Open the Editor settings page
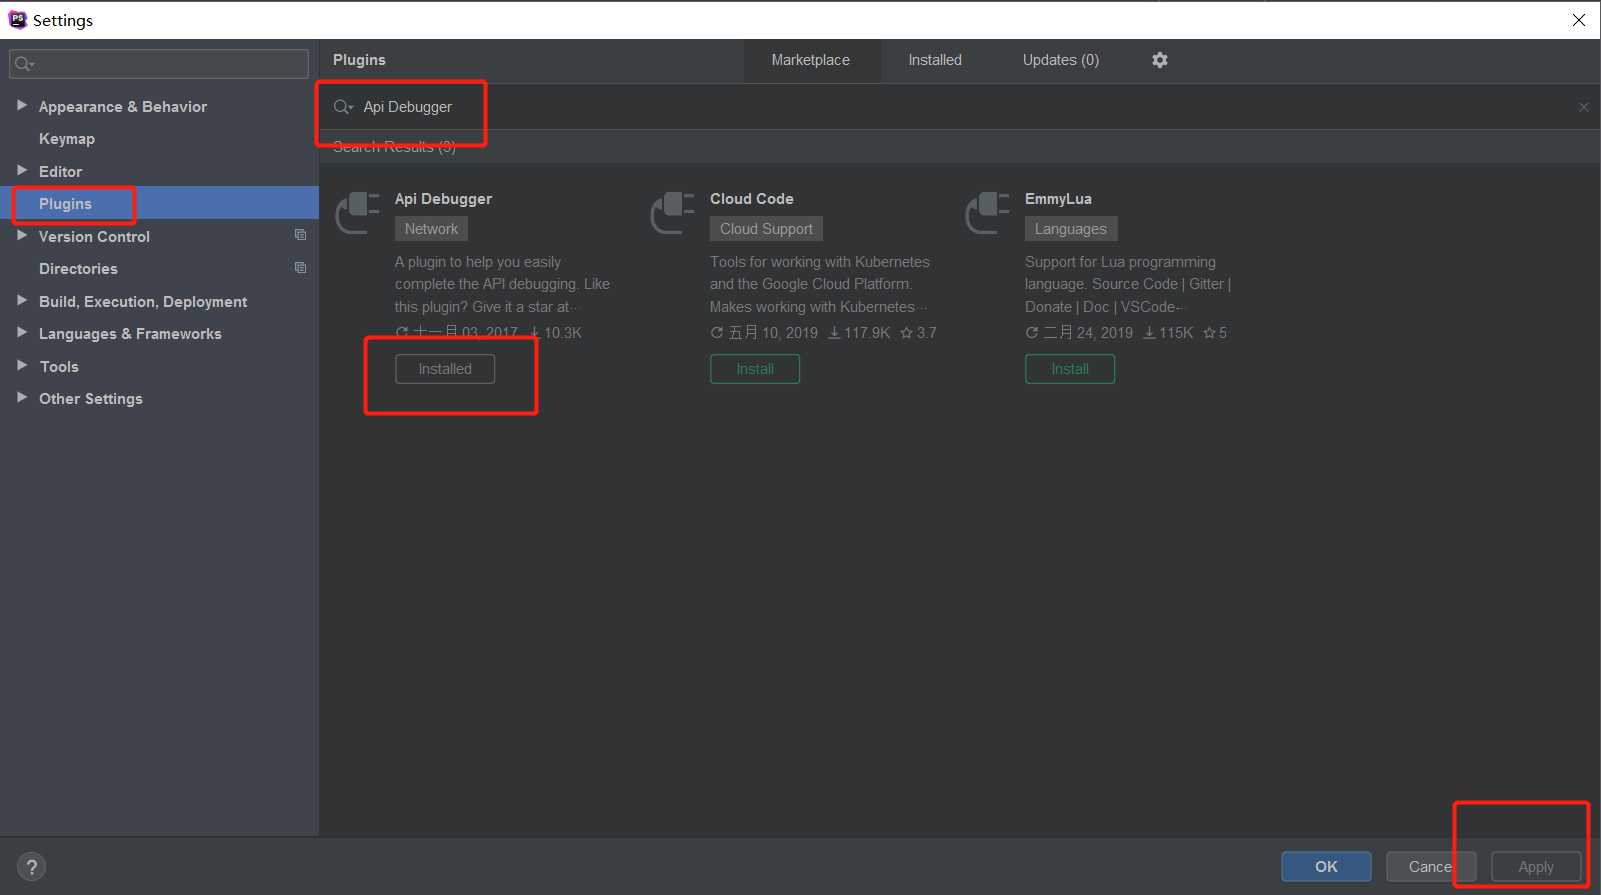The width and height of the screenshot is (1601, 895). [60, 172]
